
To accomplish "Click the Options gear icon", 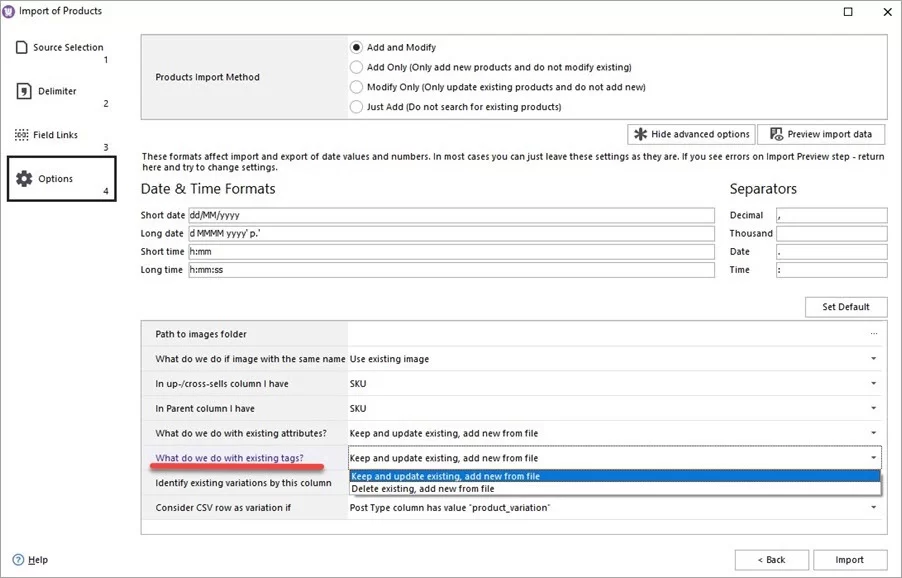I will tap(22, 177).
